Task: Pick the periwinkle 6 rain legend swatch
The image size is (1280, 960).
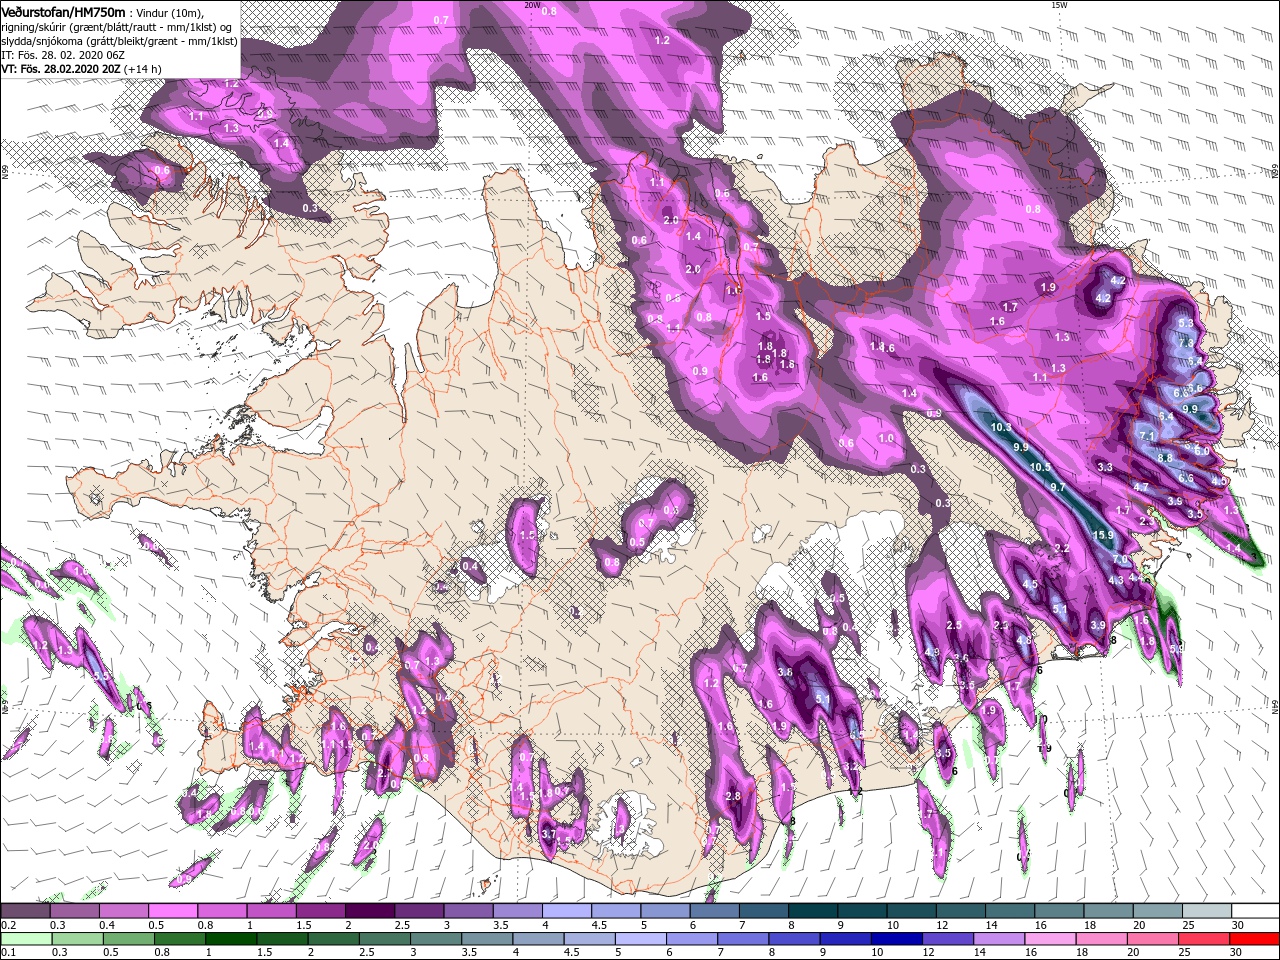Action: 691,939
